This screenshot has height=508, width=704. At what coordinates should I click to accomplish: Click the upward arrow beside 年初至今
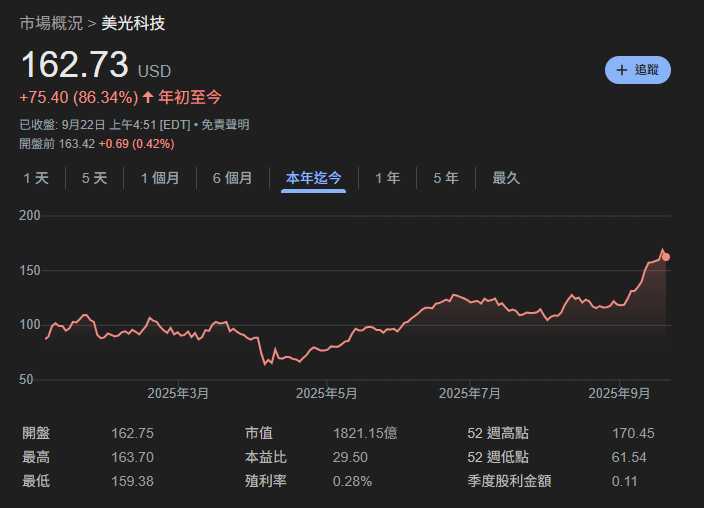(148, 97)
